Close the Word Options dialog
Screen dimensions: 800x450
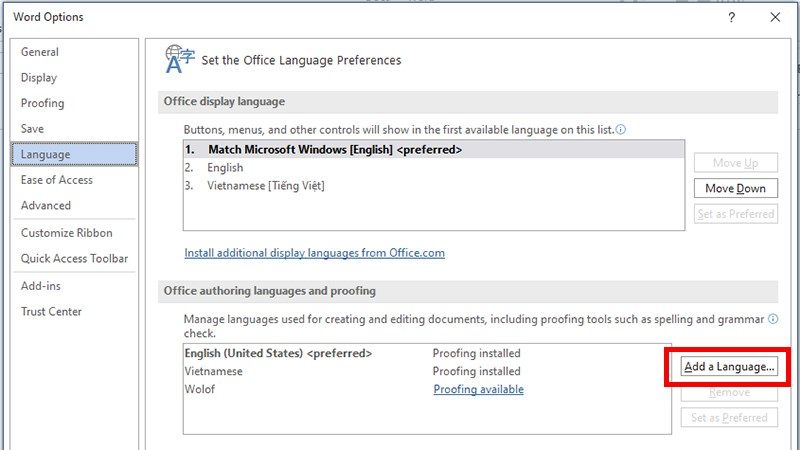[775, 17]
